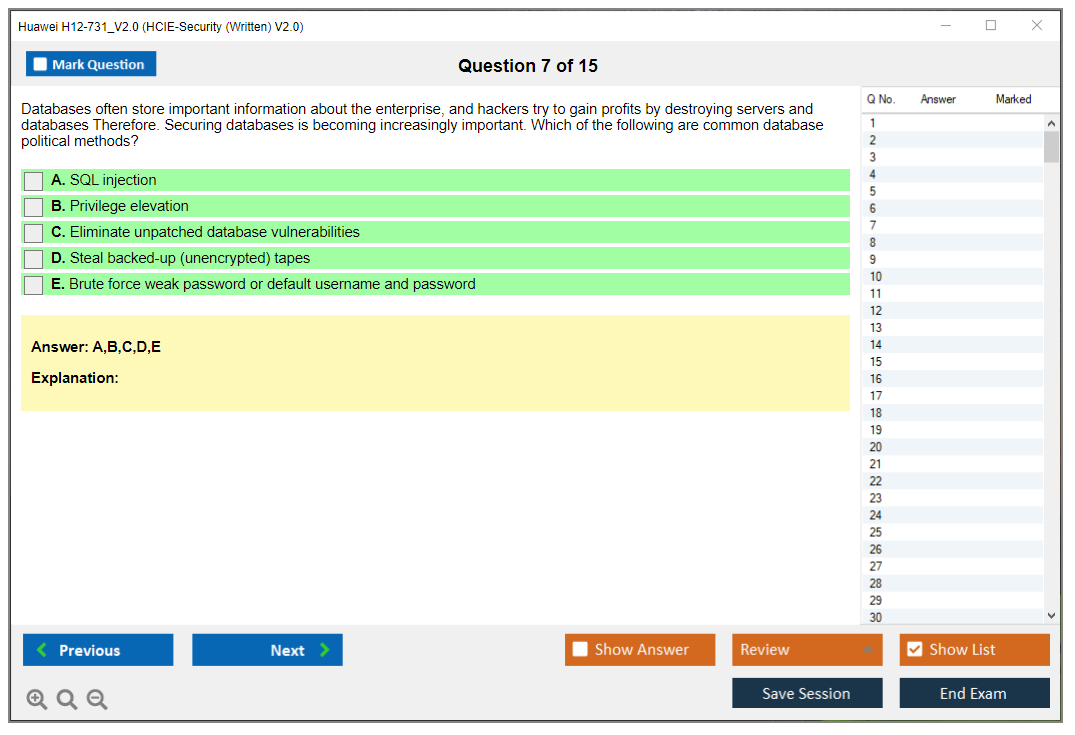Choose option E Brute force weak password

tap(34, 285)
